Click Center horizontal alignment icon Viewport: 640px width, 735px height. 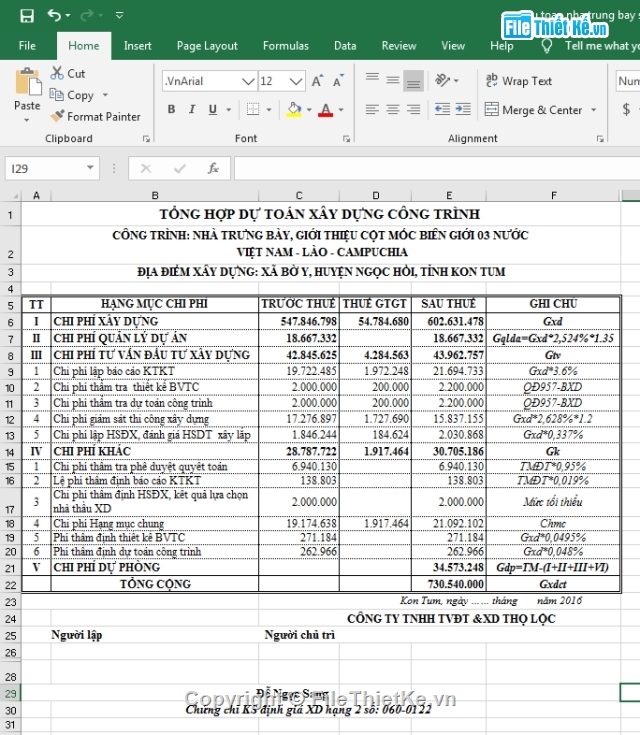coord(393,110)
